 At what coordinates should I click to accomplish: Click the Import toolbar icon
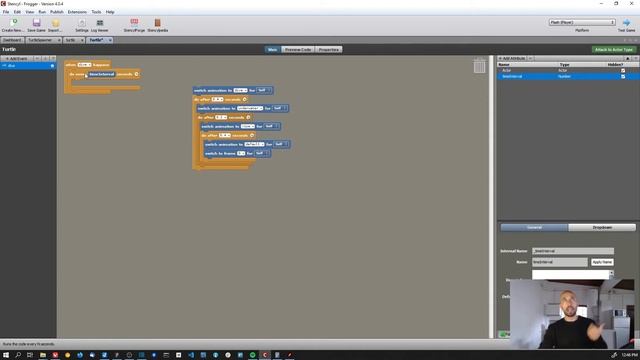(55, 24)
